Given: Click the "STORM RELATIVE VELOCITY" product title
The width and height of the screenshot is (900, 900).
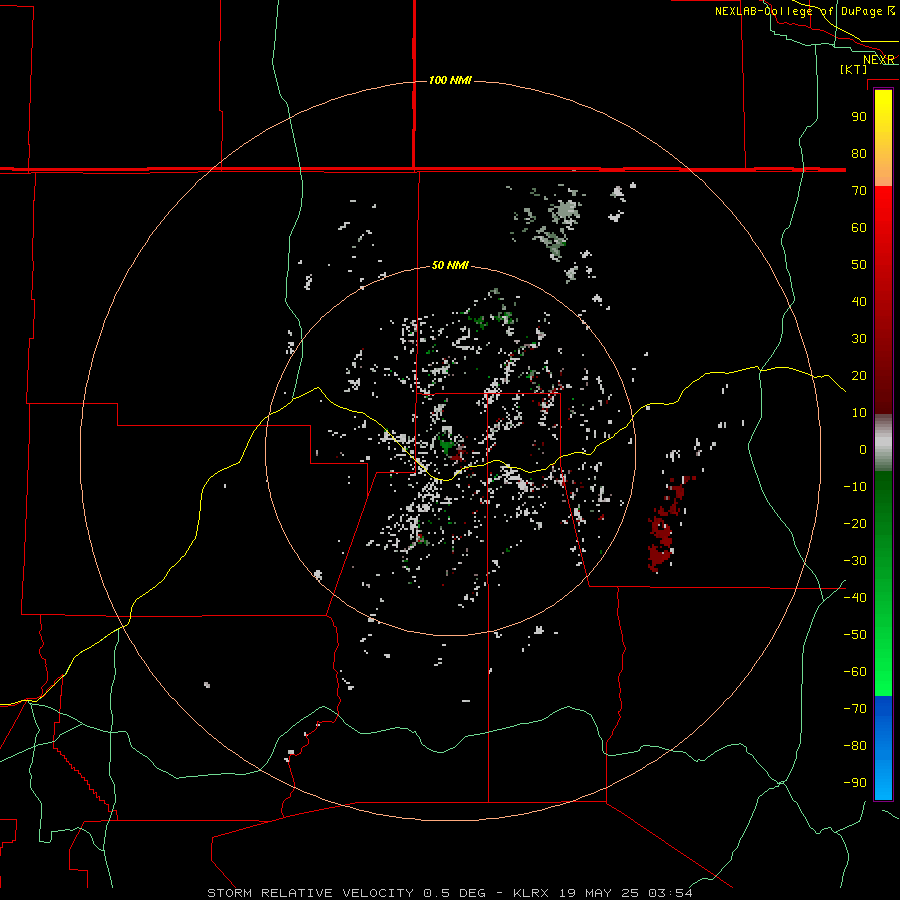Looking at the screenshot, I should click(x=310, y=893).
